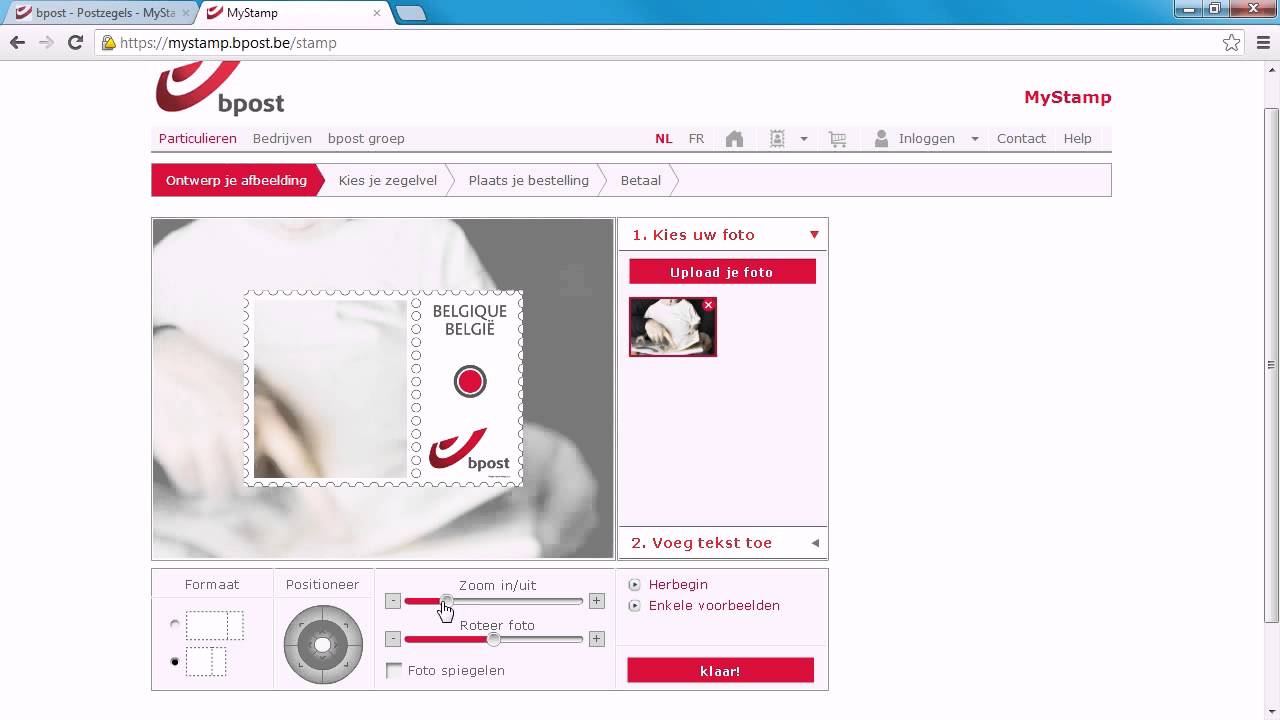Image resolution: width=1280 pixels, height=720 pixels.
Task: Open the Particulieren menu item
Action: click(x=198, y=139)
